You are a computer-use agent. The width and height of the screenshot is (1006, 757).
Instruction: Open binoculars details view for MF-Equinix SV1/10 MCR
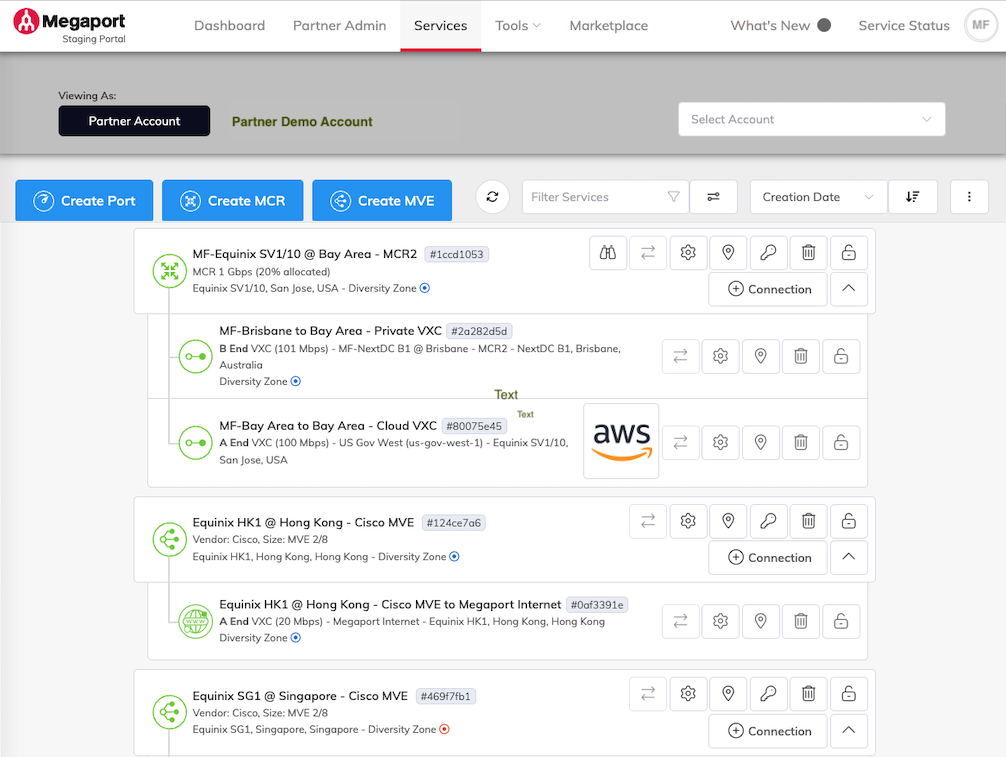[607, 252]
